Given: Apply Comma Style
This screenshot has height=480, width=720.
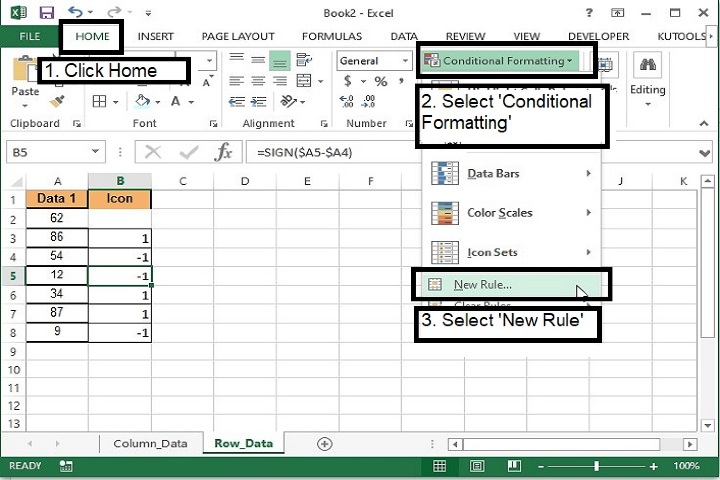Looking at the screenshot, I should pyautogui.click(x=401, y=81).
